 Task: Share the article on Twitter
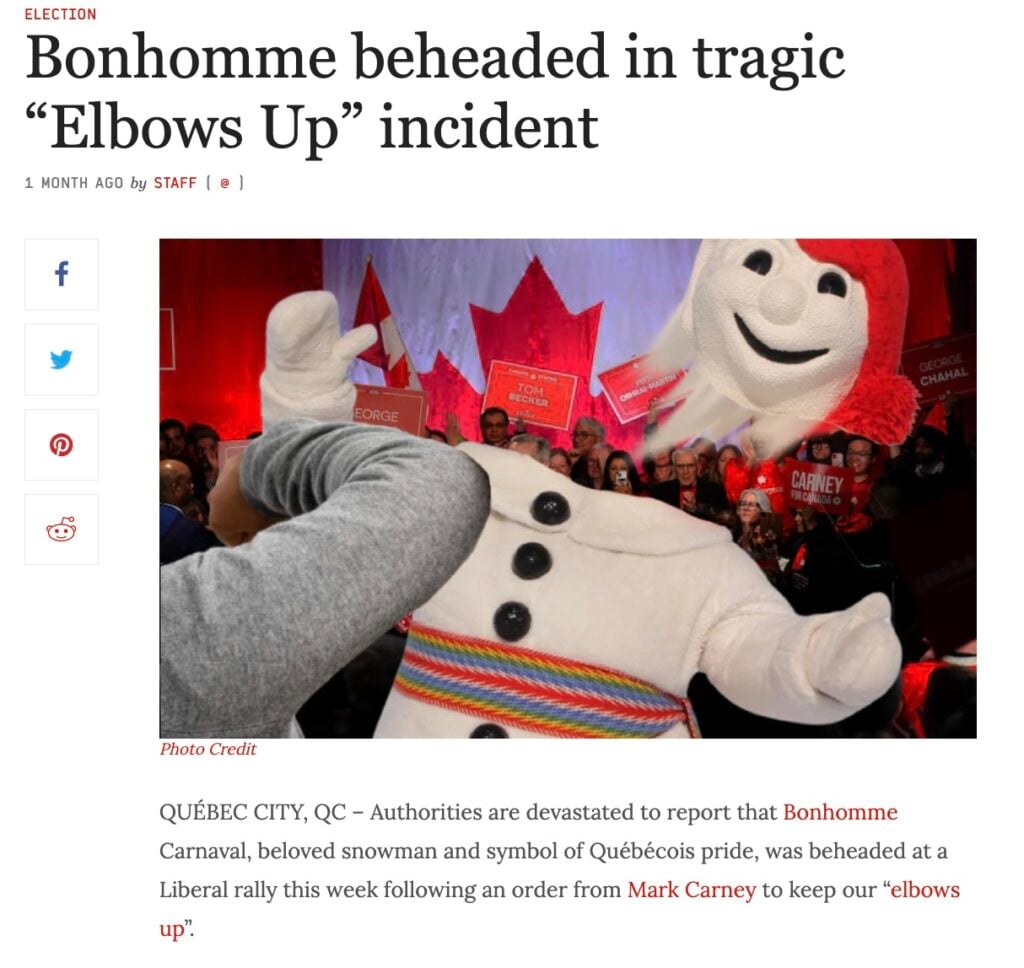coord(61,359)
